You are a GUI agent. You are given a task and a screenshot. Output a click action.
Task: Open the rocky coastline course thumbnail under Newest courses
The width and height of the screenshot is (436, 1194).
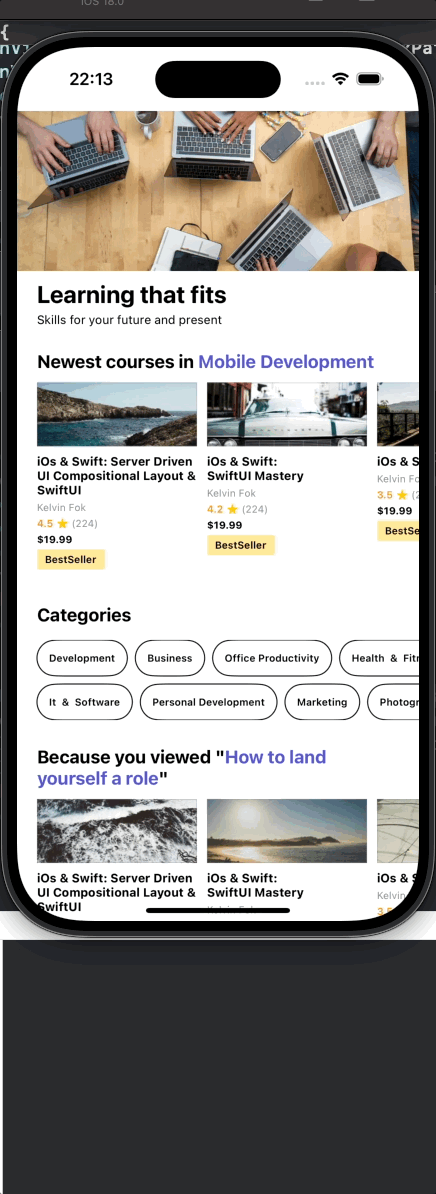coord(117,414)
